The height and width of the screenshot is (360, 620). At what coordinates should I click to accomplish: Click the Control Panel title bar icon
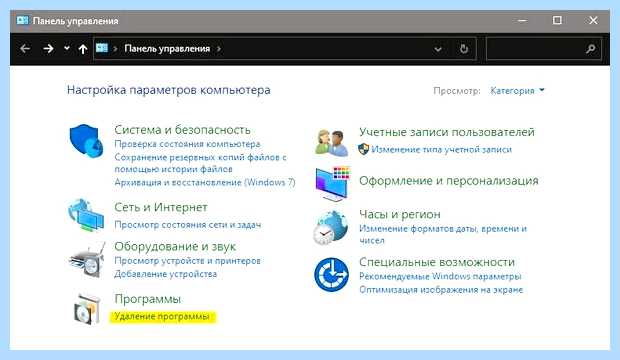23,20
